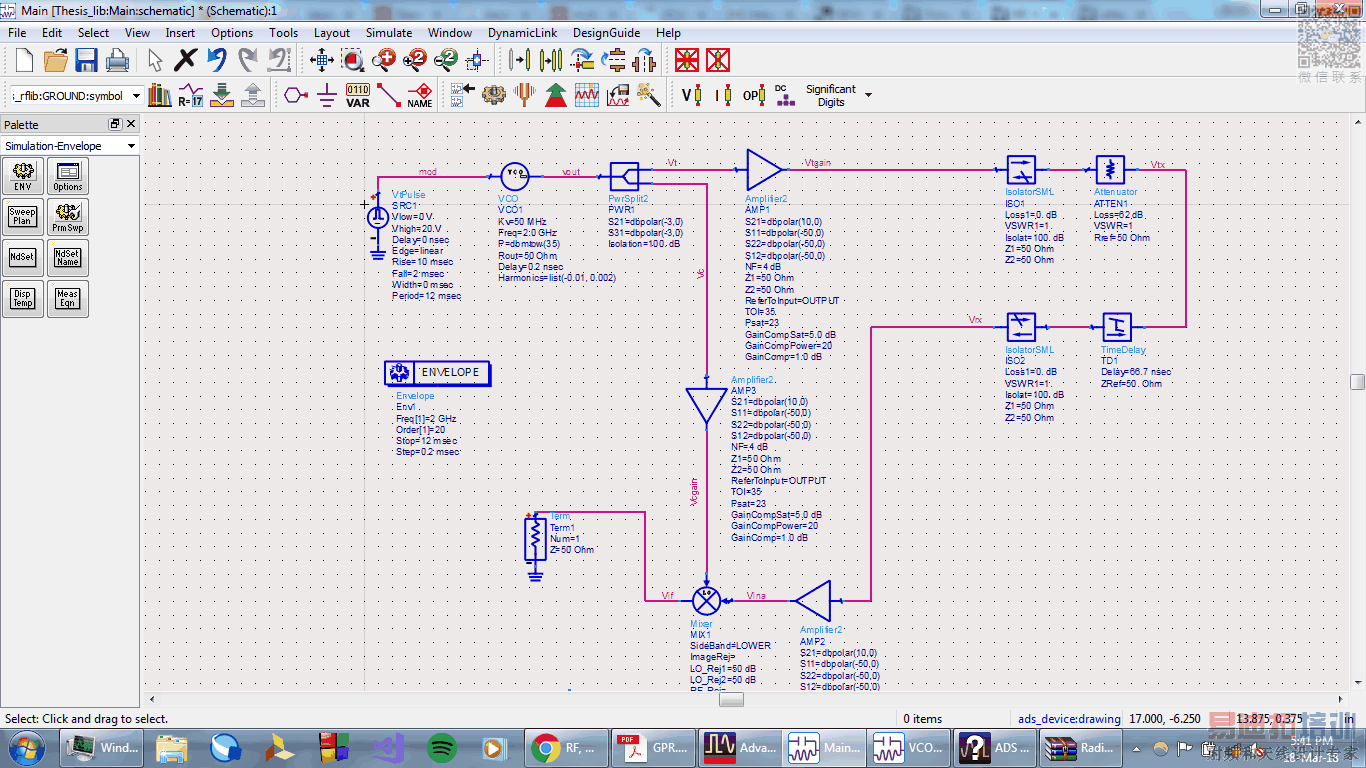Viewport: 1366px width, 768px height.
Task: Expand the rflib:GROUND:symbol component dropdown
Action: pyautogui.click(x=134, y=96)
